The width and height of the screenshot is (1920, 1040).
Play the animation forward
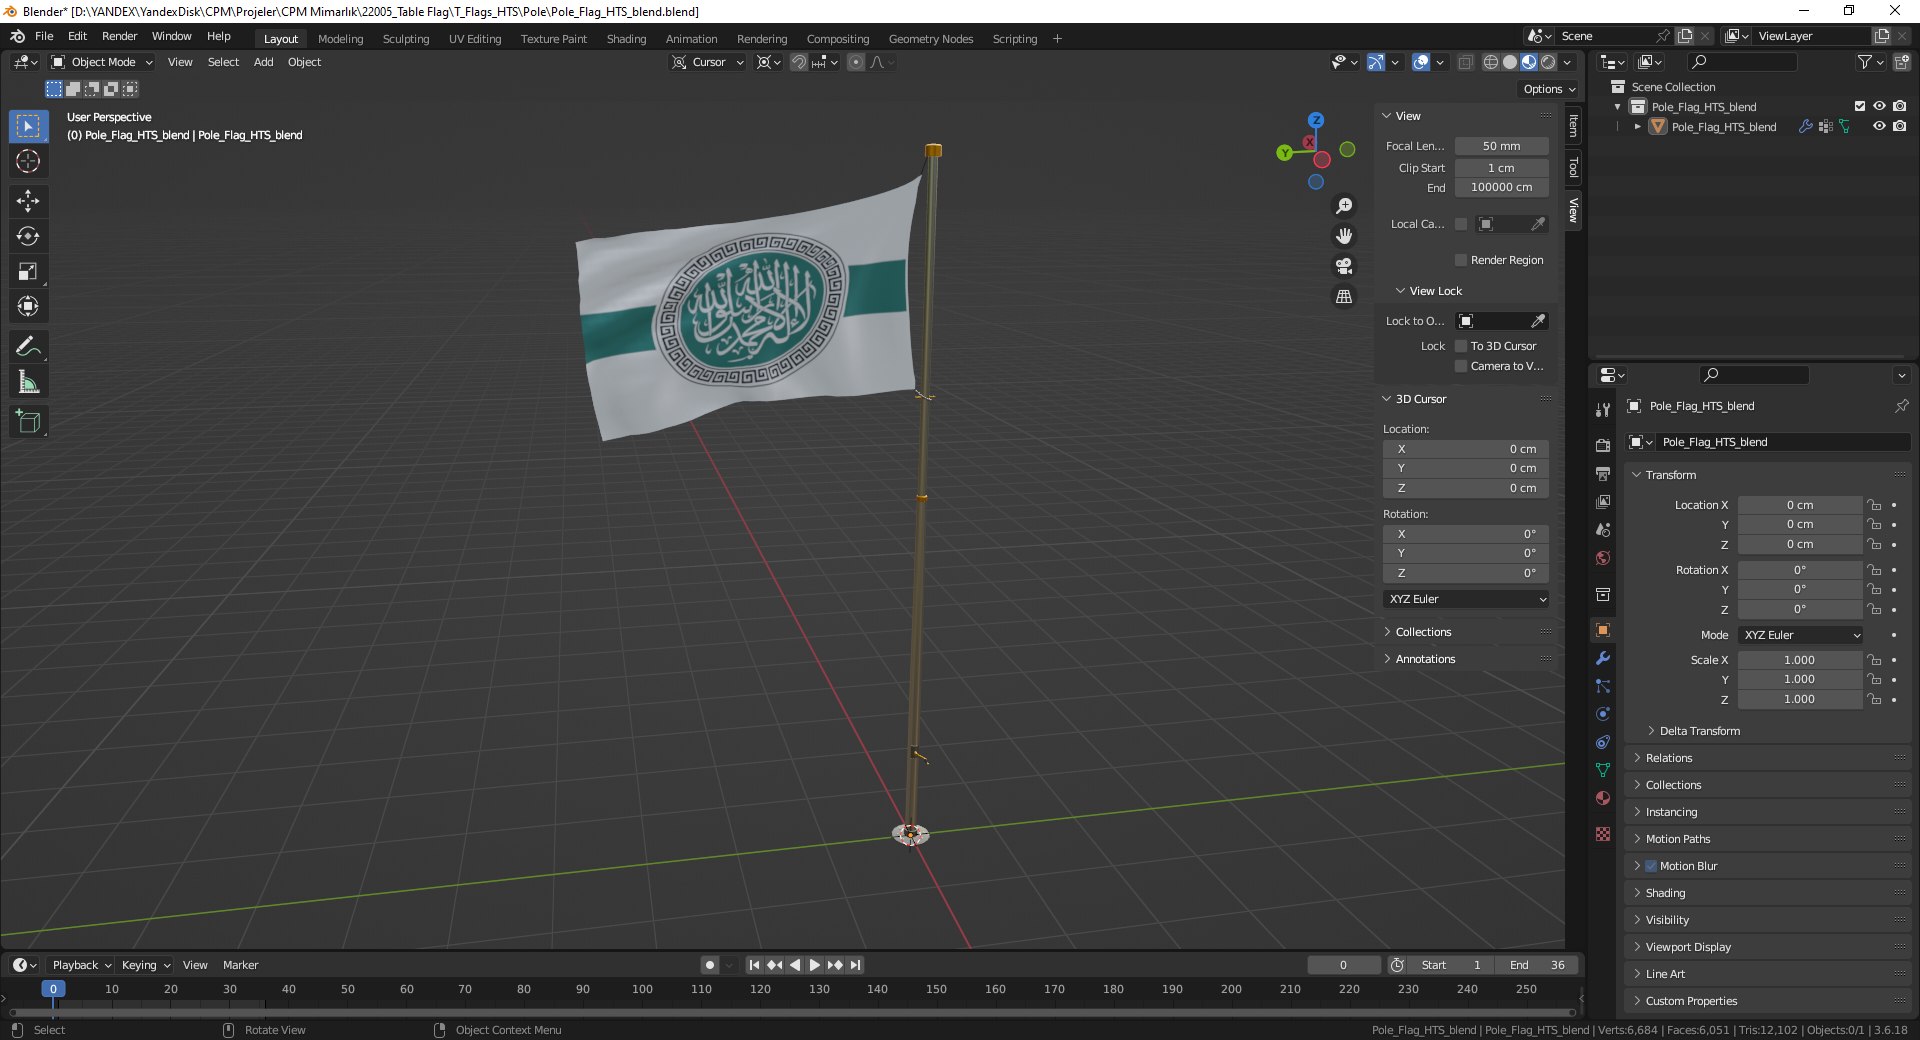(x=814, y=965)
